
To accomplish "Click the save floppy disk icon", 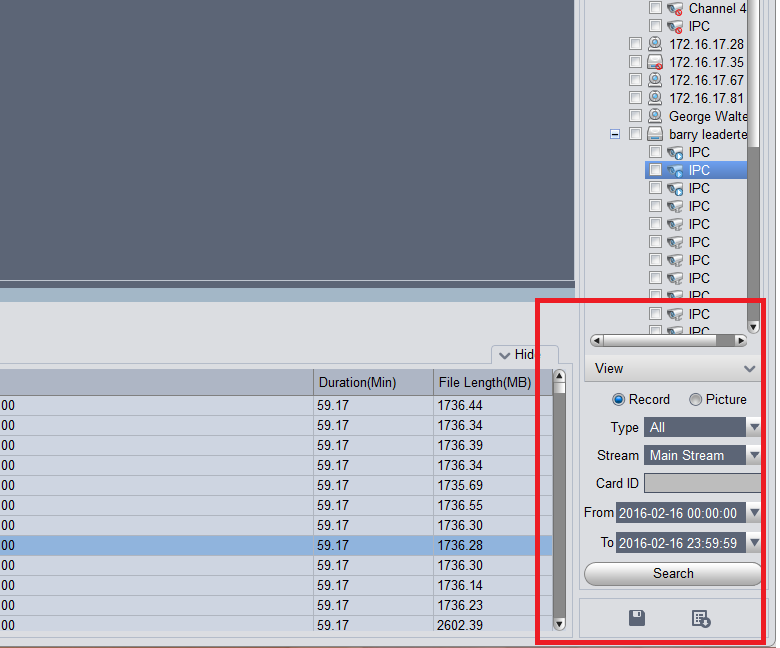I will click(x=637, y=618).
